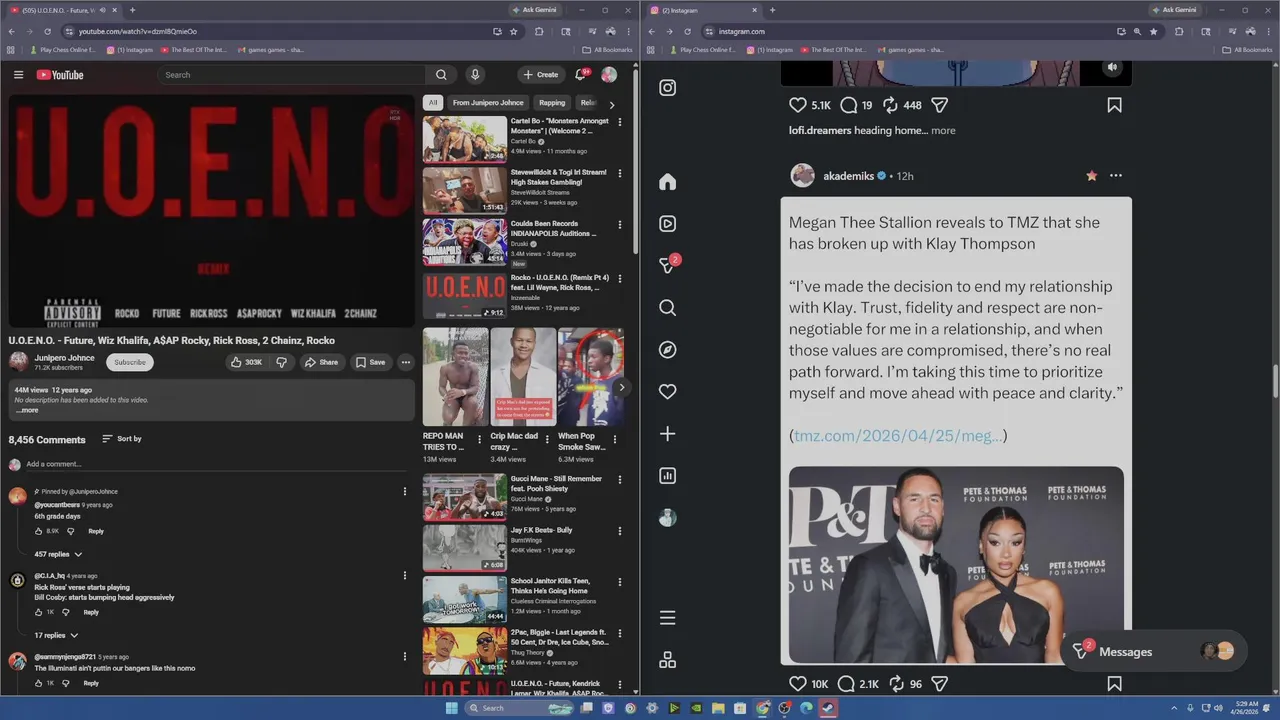The height and width of the screenshot is (720, 1280).
Task: Open options for Gucci Mane video
Action: pyautogui.click(x=620, y=480)
